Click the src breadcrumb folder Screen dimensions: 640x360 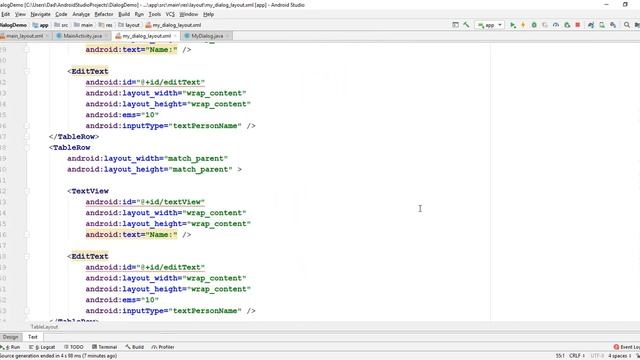pyautogui.click(x=61, y=25)
